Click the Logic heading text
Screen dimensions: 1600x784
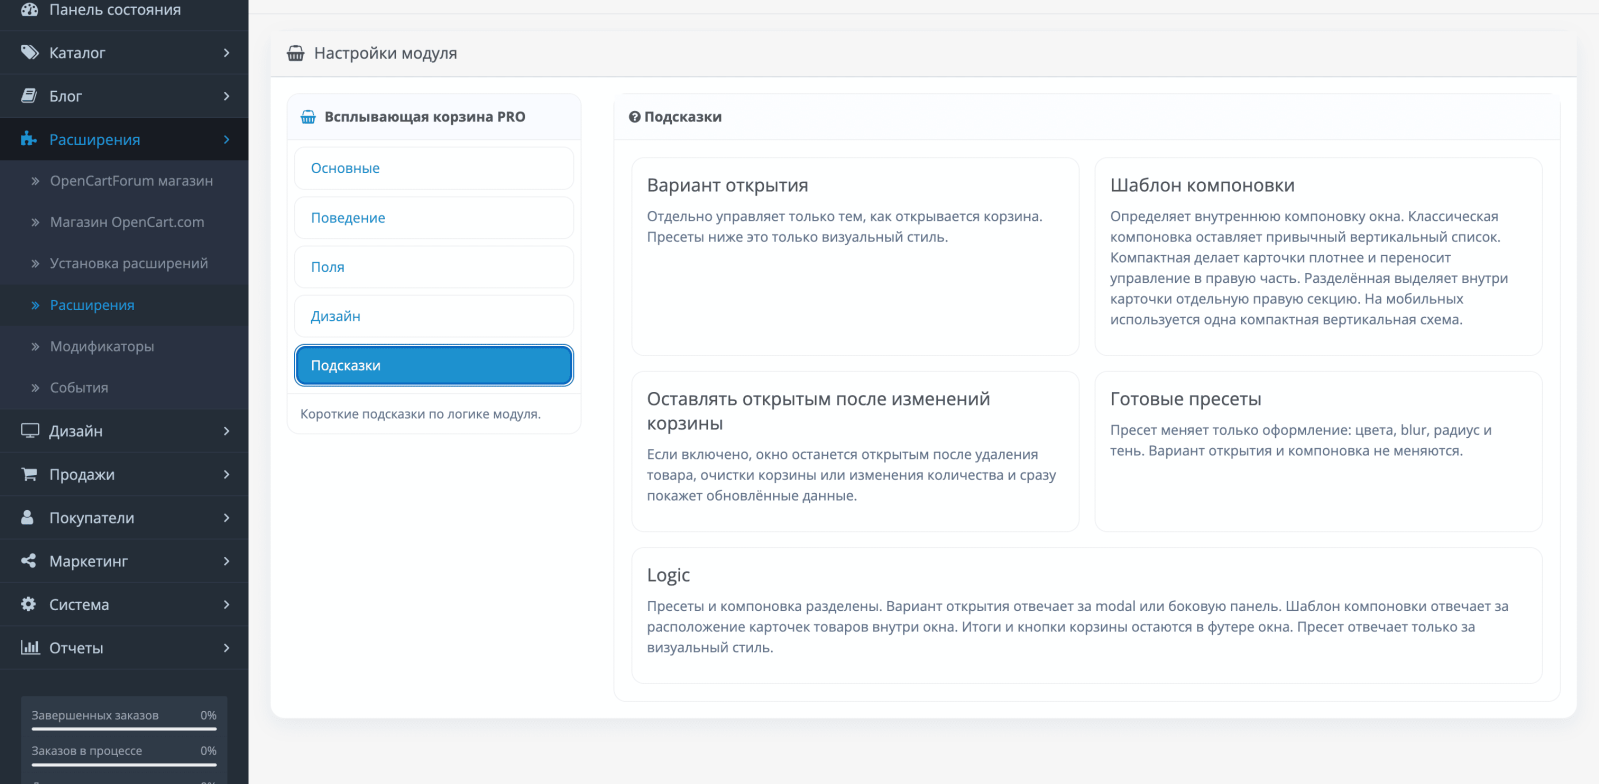(x=668, y=575)
